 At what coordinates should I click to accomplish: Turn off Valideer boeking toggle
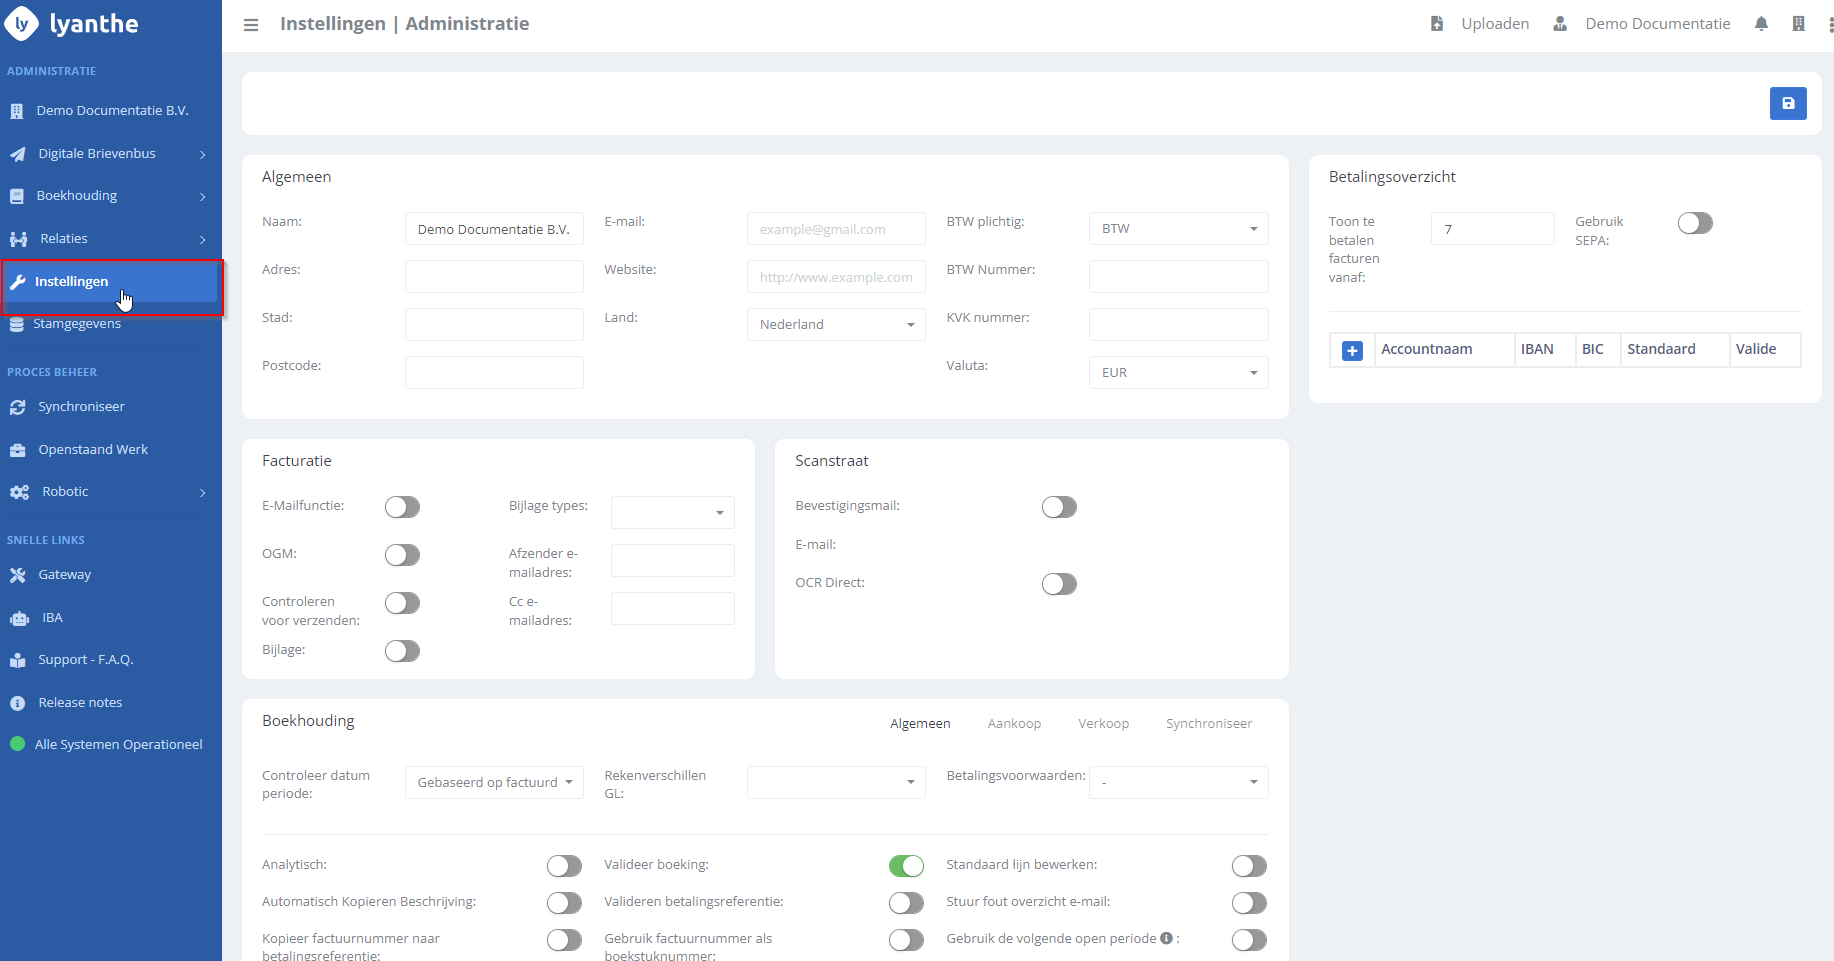(x=906, y=866)
